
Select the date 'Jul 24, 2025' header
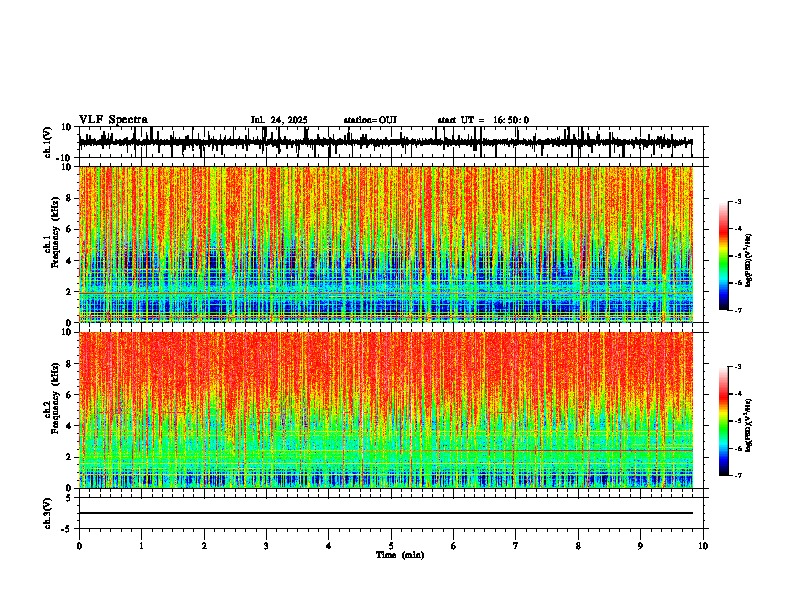tap(279, 120)
